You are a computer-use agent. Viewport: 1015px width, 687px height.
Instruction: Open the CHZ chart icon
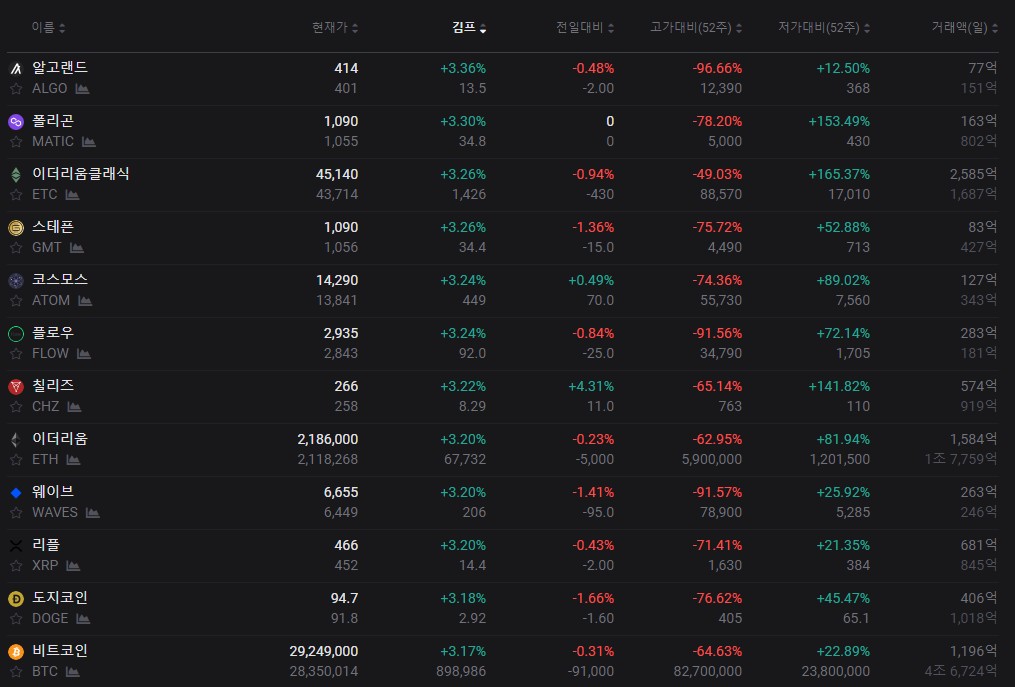74,407
